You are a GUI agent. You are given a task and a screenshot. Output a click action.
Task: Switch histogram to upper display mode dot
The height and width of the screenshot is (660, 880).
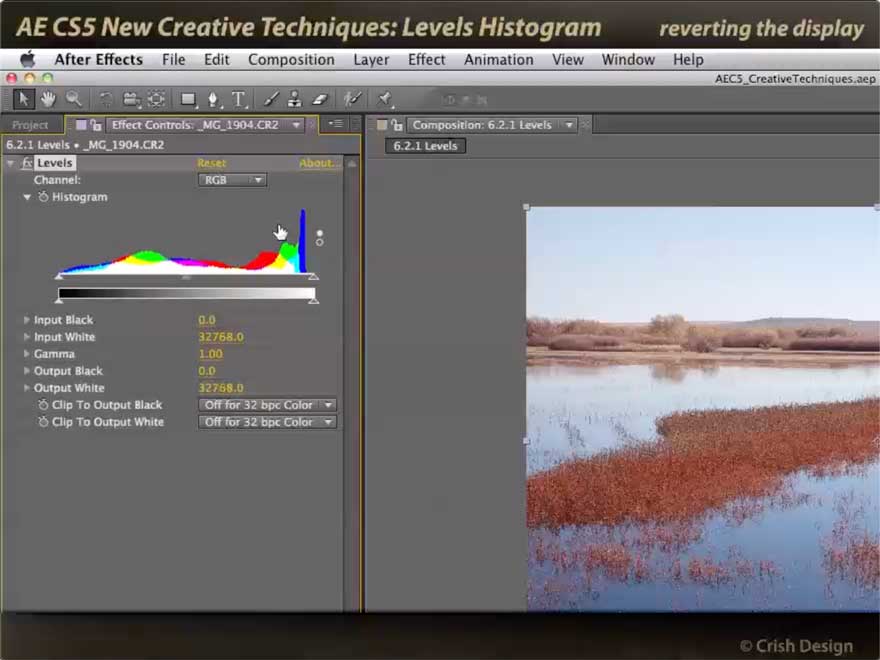319,233
